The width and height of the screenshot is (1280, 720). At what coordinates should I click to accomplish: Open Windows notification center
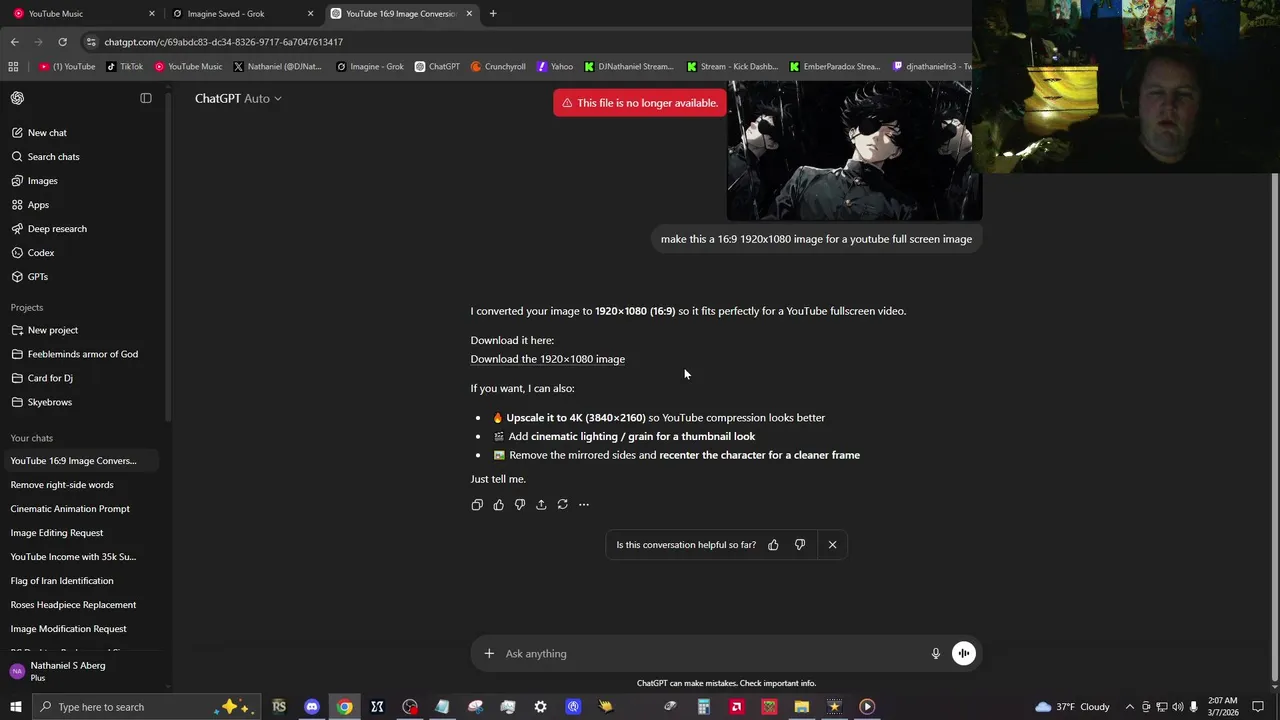[1258, 707]
